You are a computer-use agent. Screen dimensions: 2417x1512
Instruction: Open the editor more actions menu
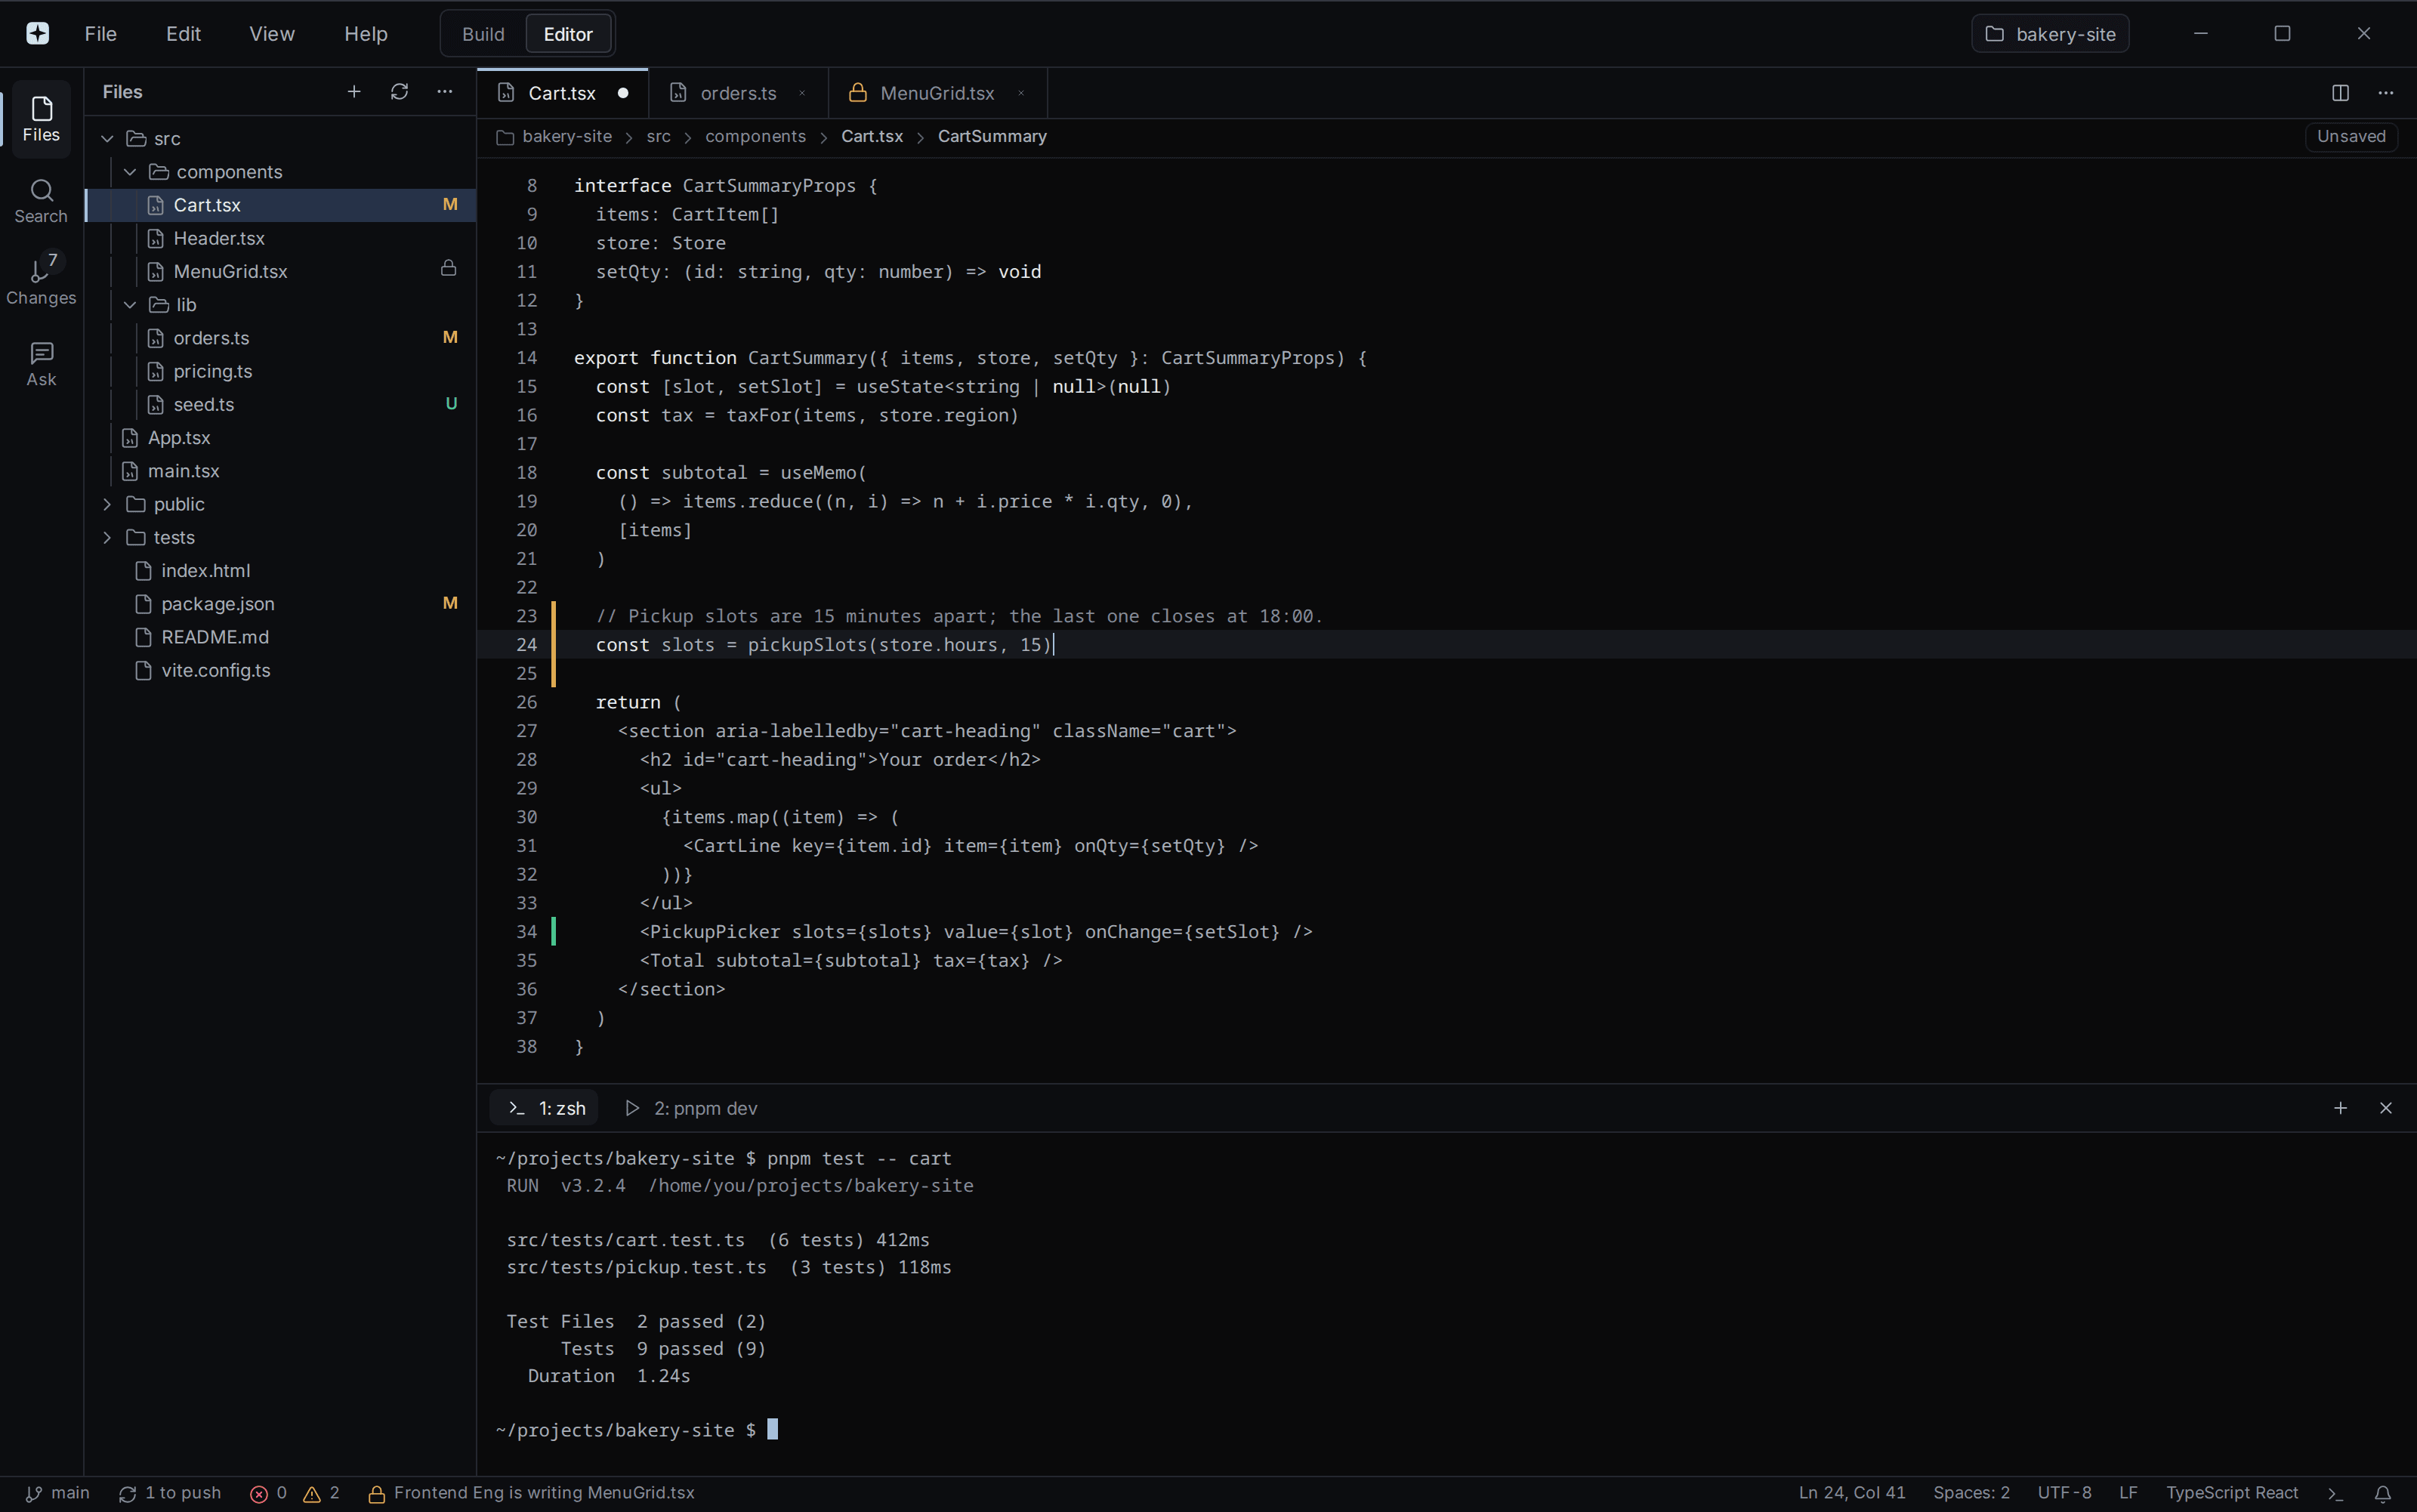click(x=2386, y=93)
